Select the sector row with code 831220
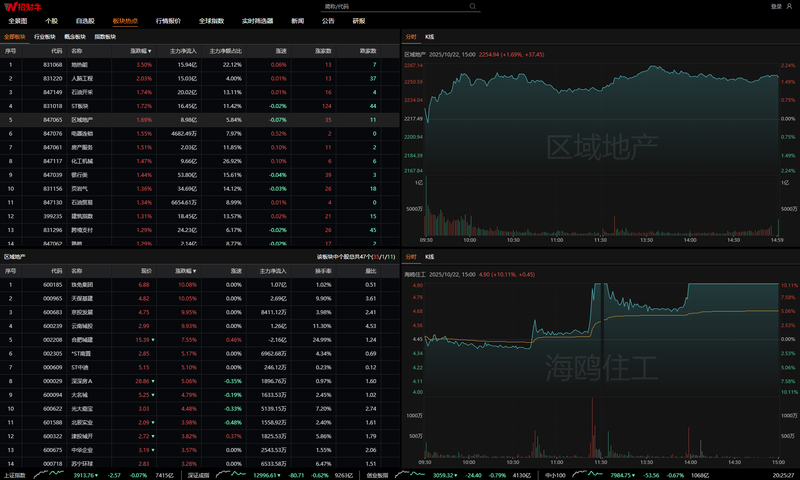Screen dimensions: 800x480 click(199, 79)
